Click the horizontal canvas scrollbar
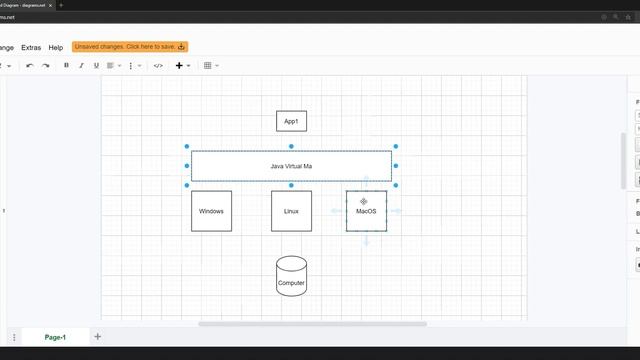The width and height of the screenshot is (640, 360). click(313, 324)
